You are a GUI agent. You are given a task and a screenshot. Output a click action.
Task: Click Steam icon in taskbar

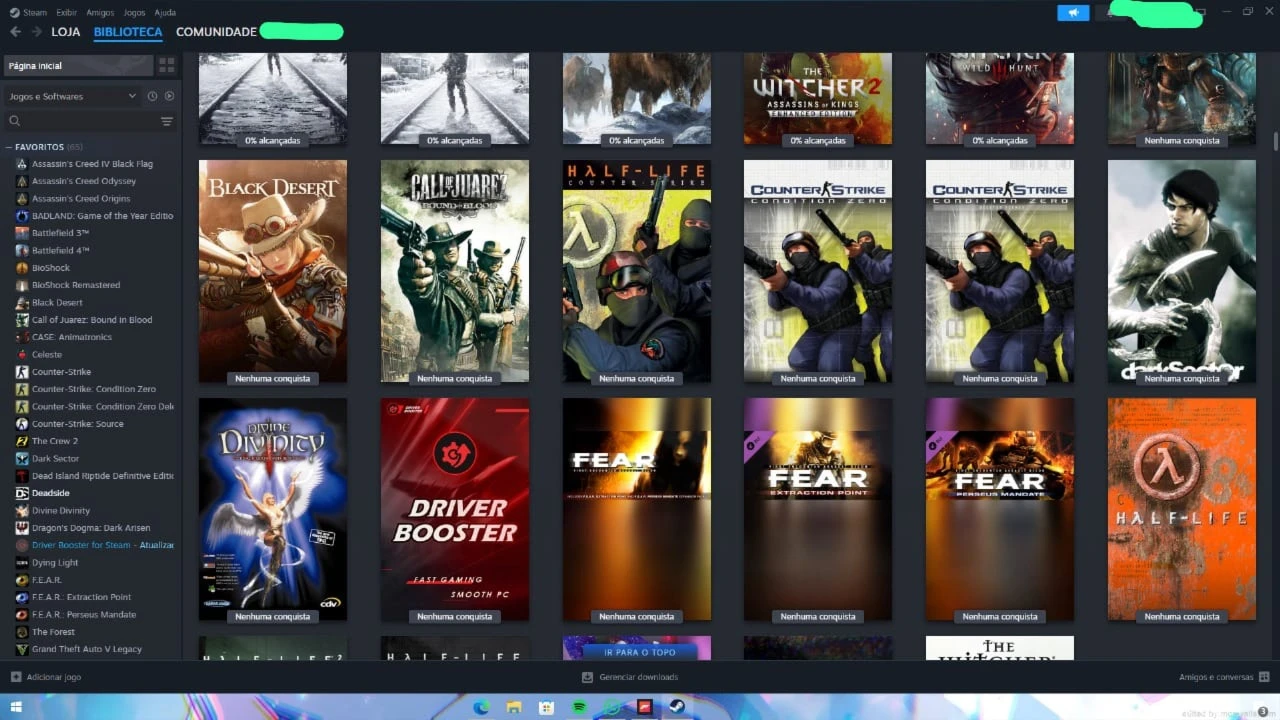click(x=677, y=707)
